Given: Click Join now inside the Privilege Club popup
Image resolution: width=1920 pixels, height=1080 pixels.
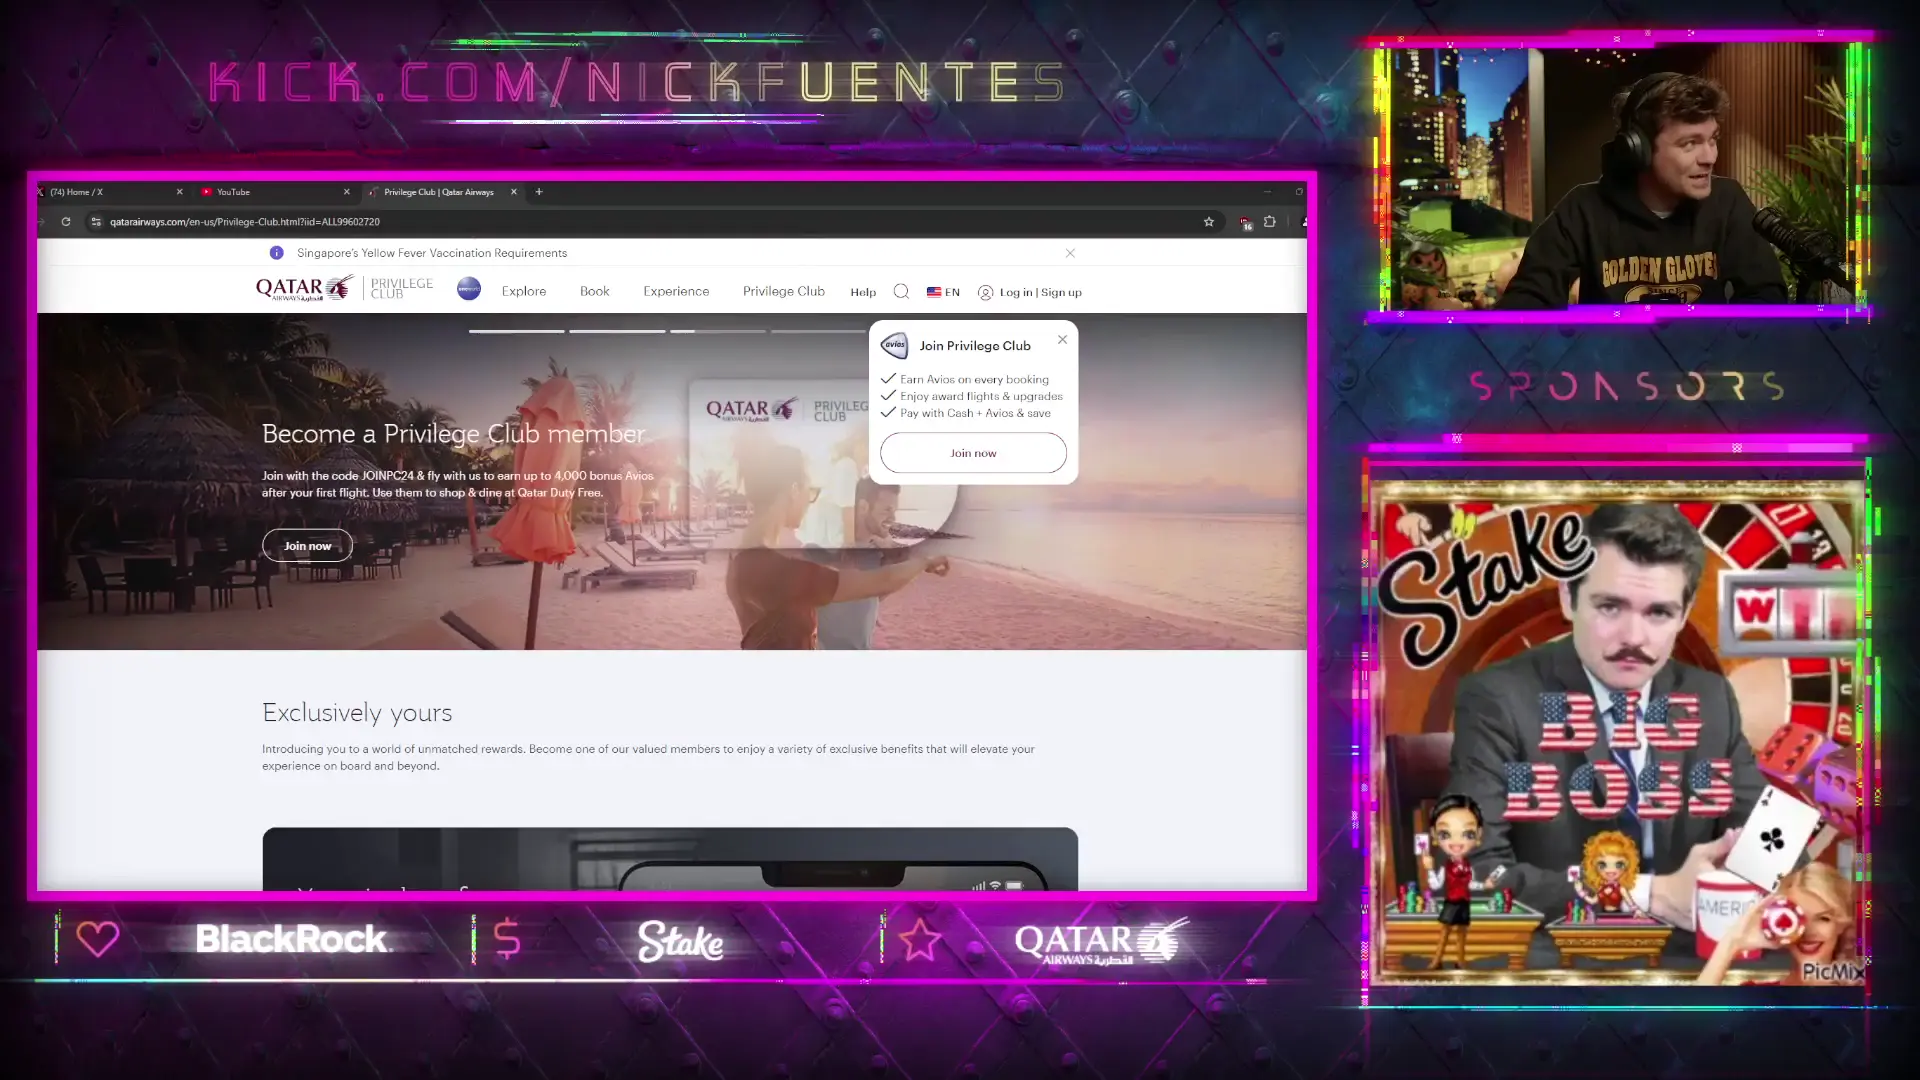Looking at the screenshot, I should pos(972,452).
